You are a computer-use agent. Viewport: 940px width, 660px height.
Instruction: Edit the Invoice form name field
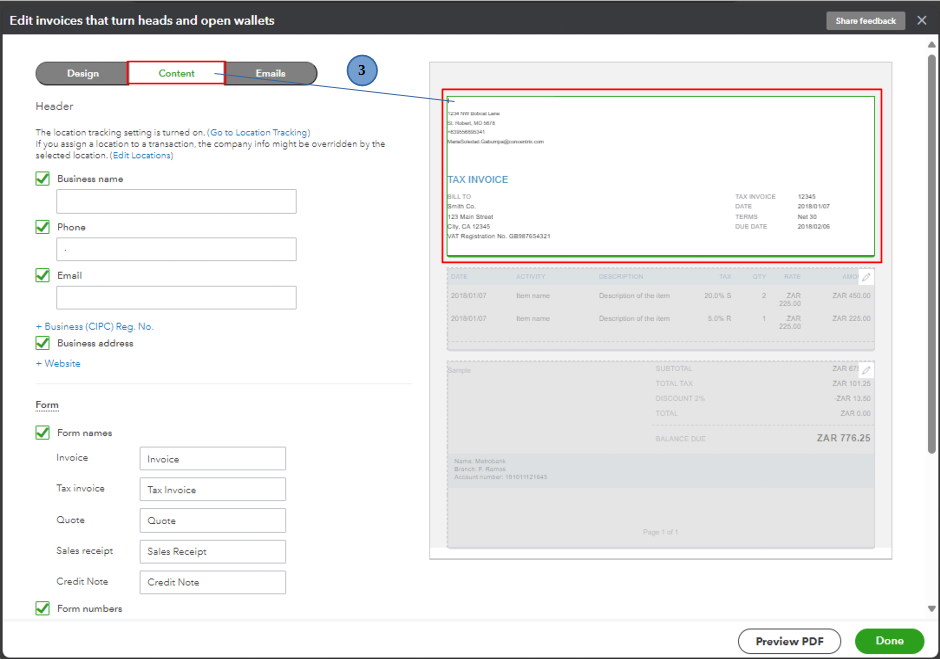pos(213,459)
